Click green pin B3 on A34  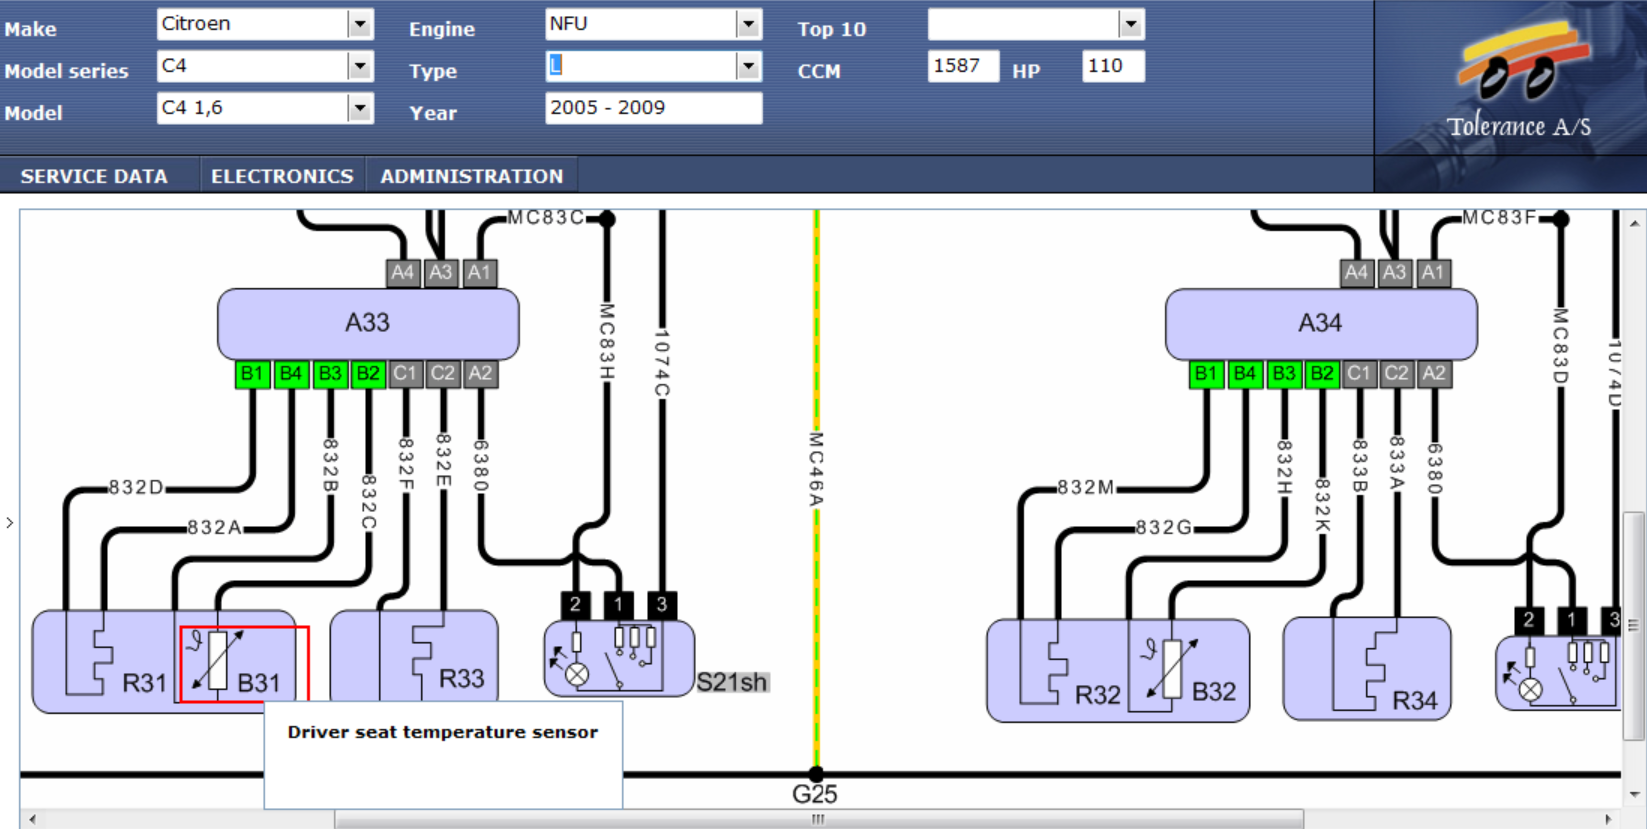(1284, 374)
